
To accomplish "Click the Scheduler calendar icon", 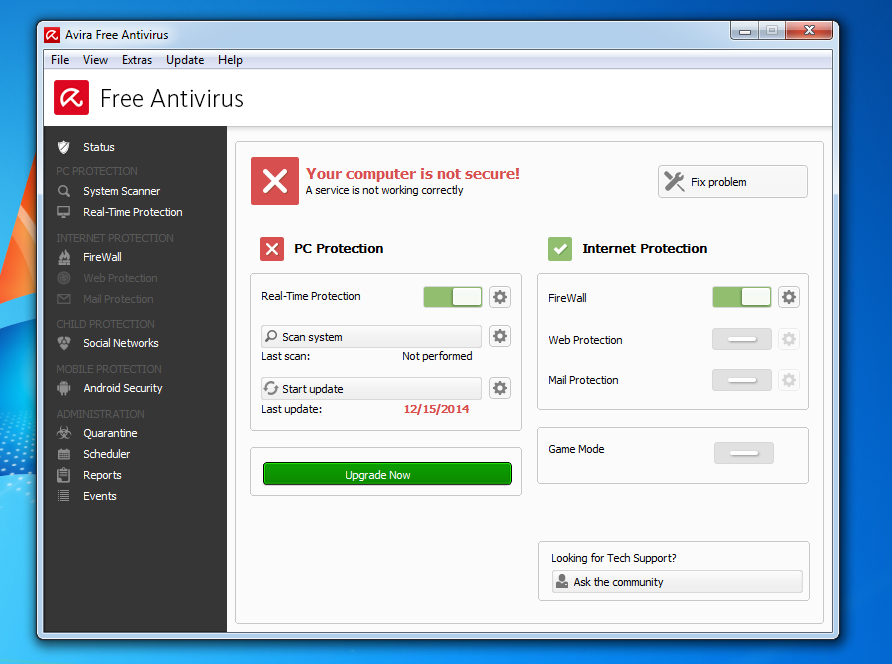I will pyautogui.click(x=64, y=454).
